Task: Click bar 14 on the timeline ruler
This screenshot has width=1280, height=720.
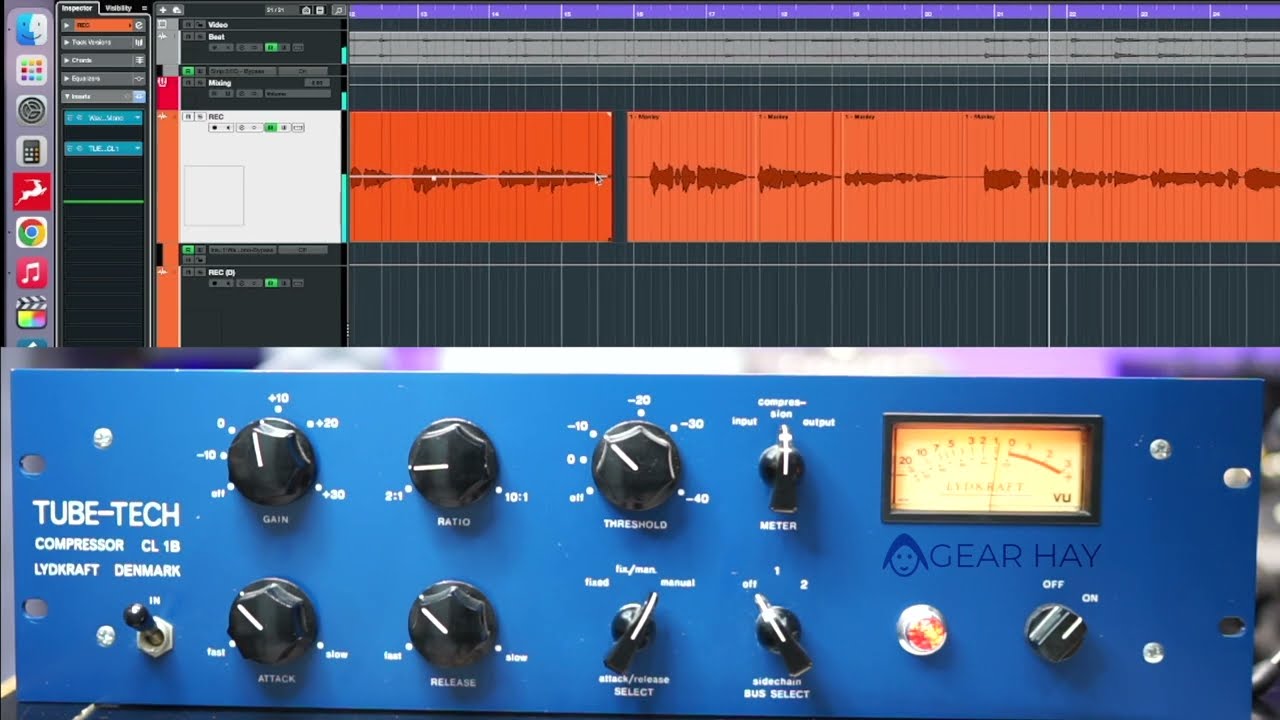Action: 495,13
